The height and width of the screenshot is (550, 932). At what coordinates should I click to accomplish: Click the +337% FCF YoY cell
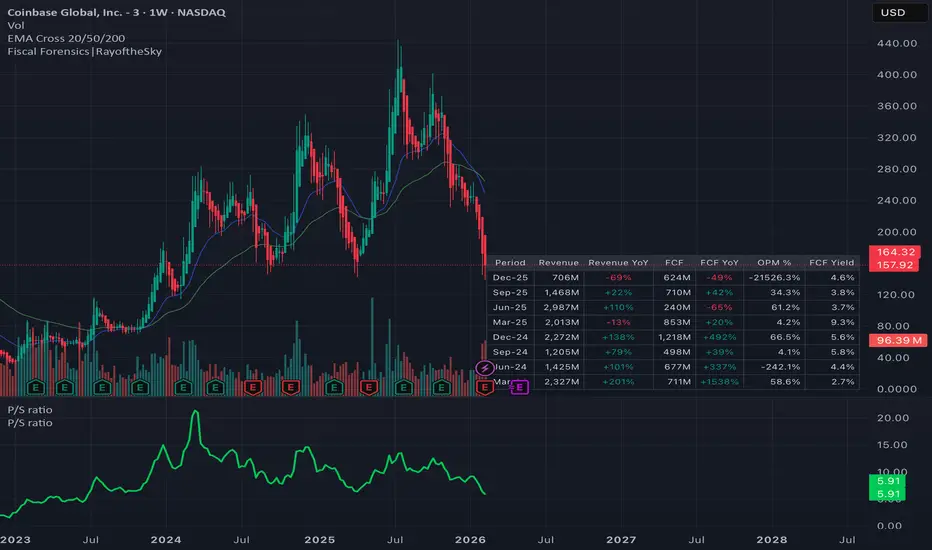(x=719, y=367)
